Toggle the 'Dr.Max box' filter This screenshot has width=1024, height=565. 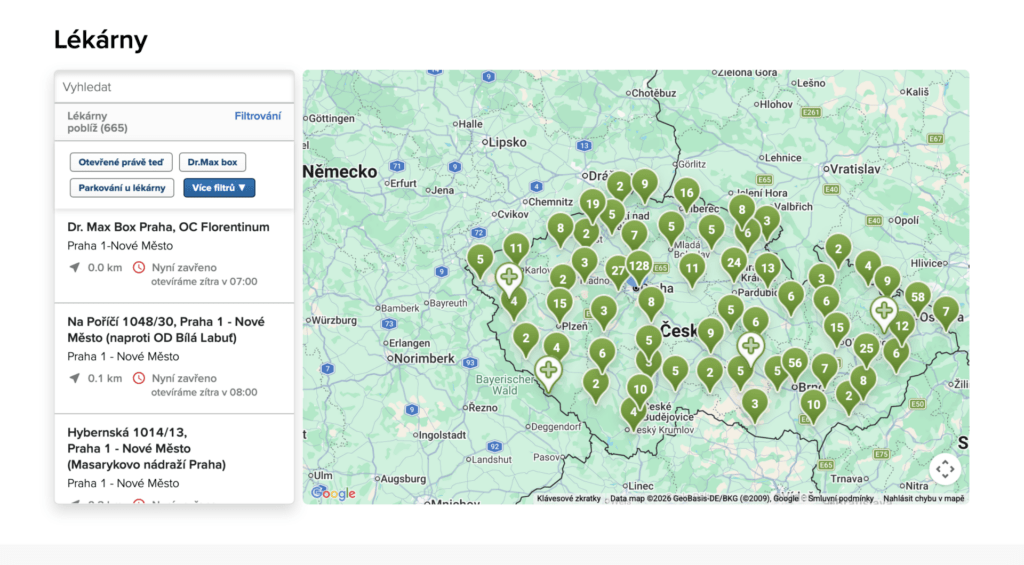(x=212, y=162)
